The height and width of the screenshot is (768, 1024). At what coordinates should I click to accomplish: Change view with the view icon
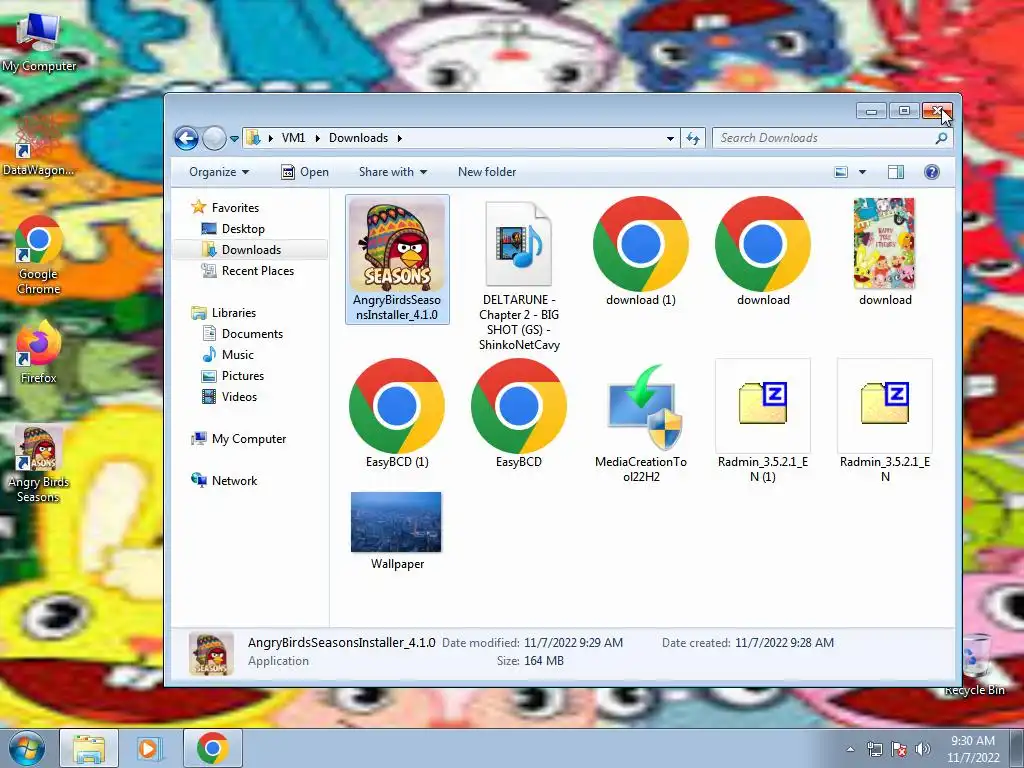(841, 172)
